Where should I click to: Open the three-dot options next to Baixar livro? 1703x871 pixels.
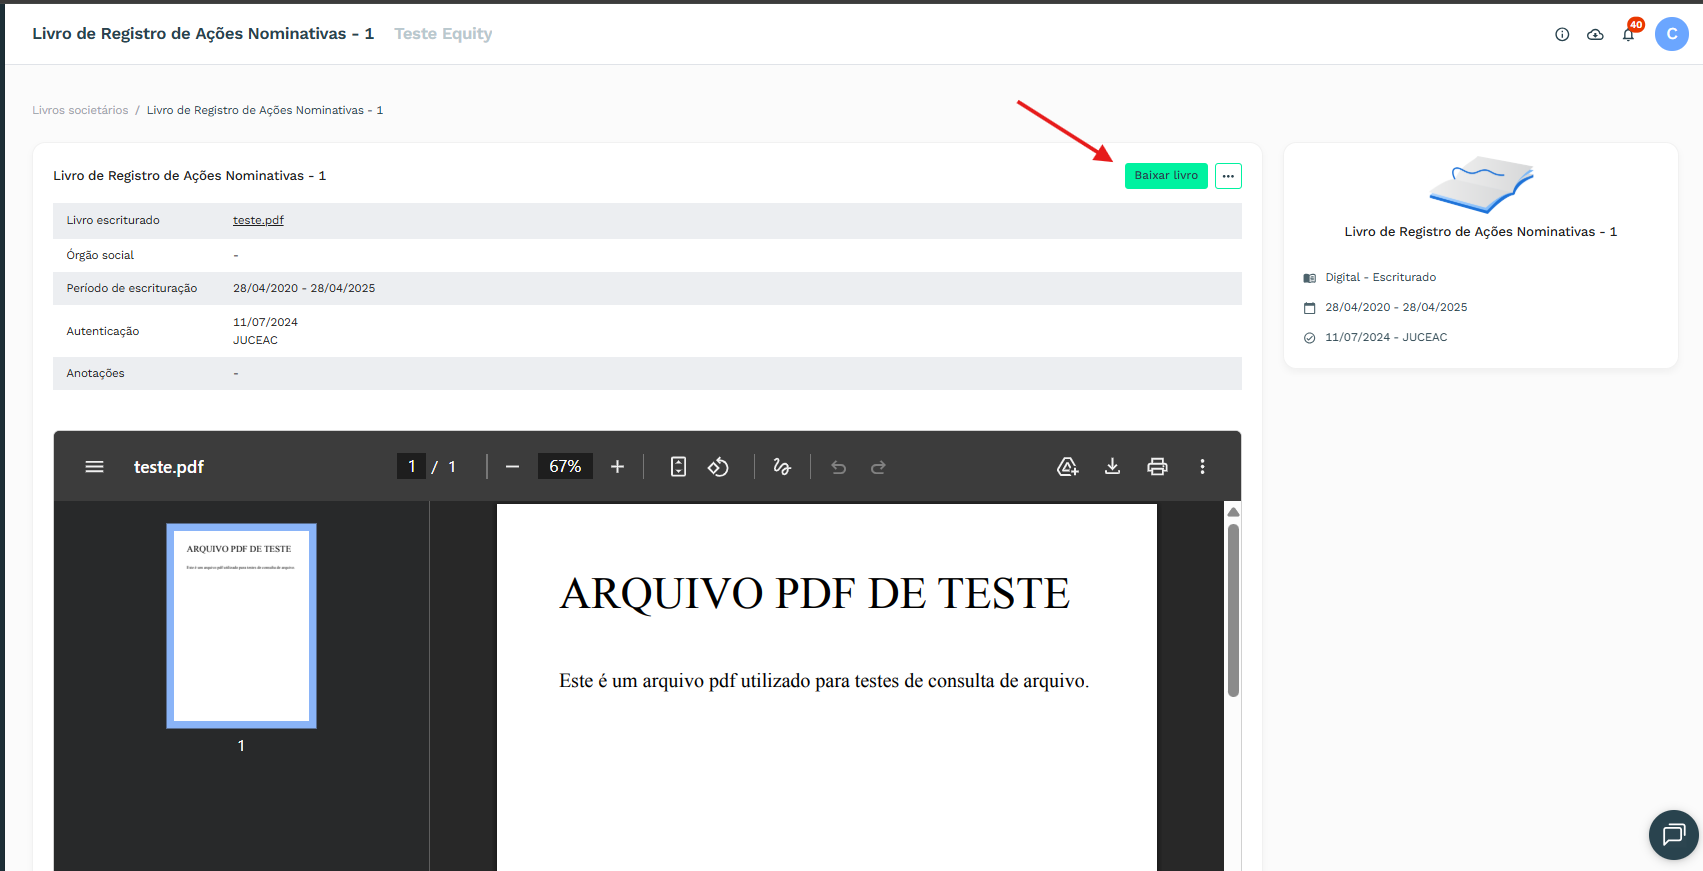tap(1228, 176)
